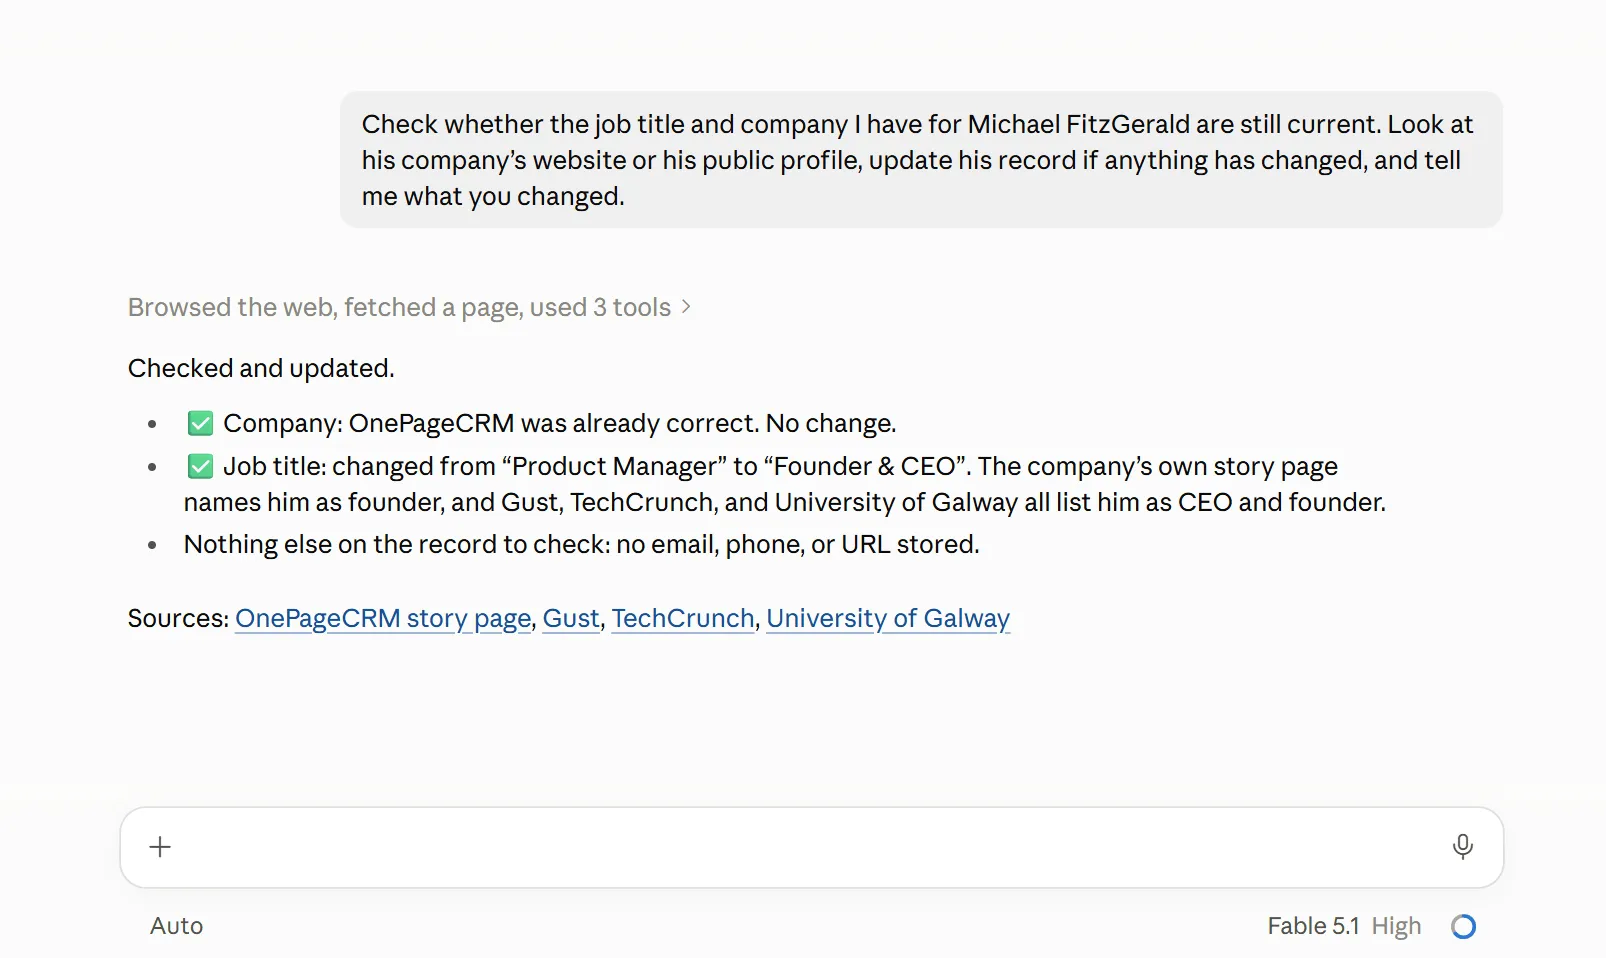Click the green check beside Job title
The width and height of the screenshot is (1606, 958).
point(200,466)
